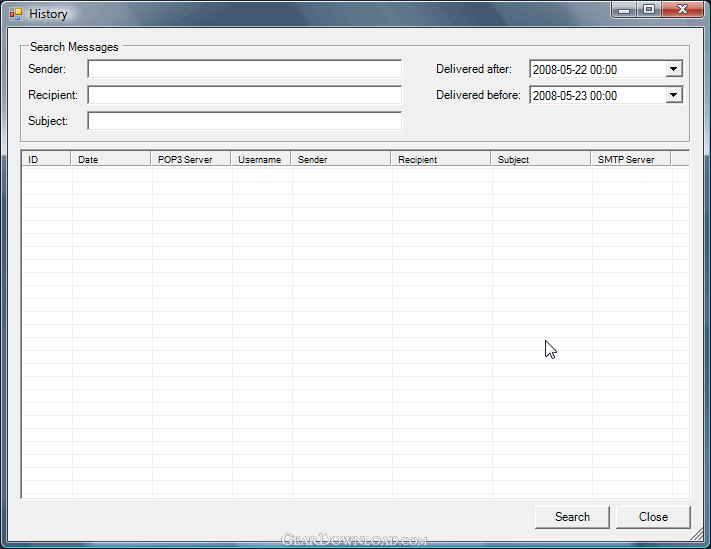Sort by the Username column header
711x549 pixels.
coord(261,159)
